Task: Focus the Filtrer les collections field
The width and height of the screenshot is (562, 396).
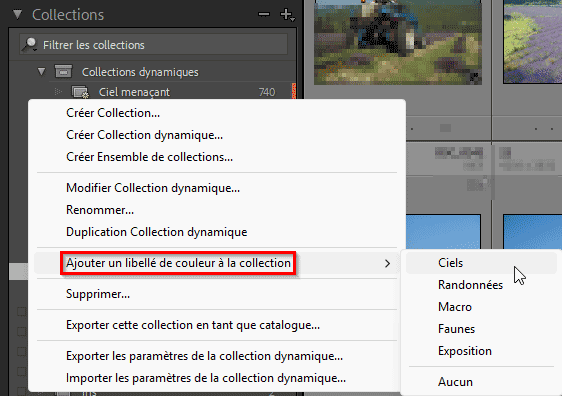Action: pyautogui.click(x=153, y=44)
